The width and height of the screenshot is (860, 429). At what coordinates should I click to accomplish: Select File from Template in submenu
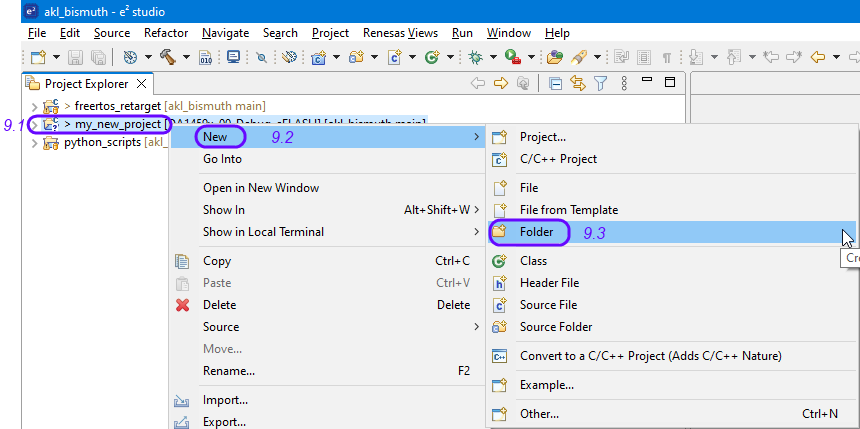671,210
